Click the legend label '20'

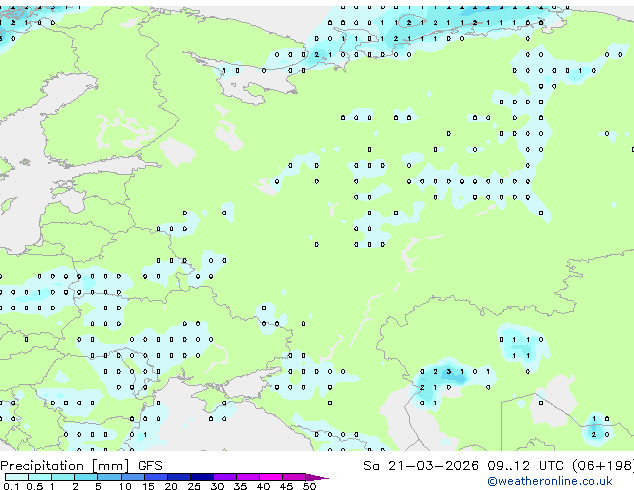(171, 486)
